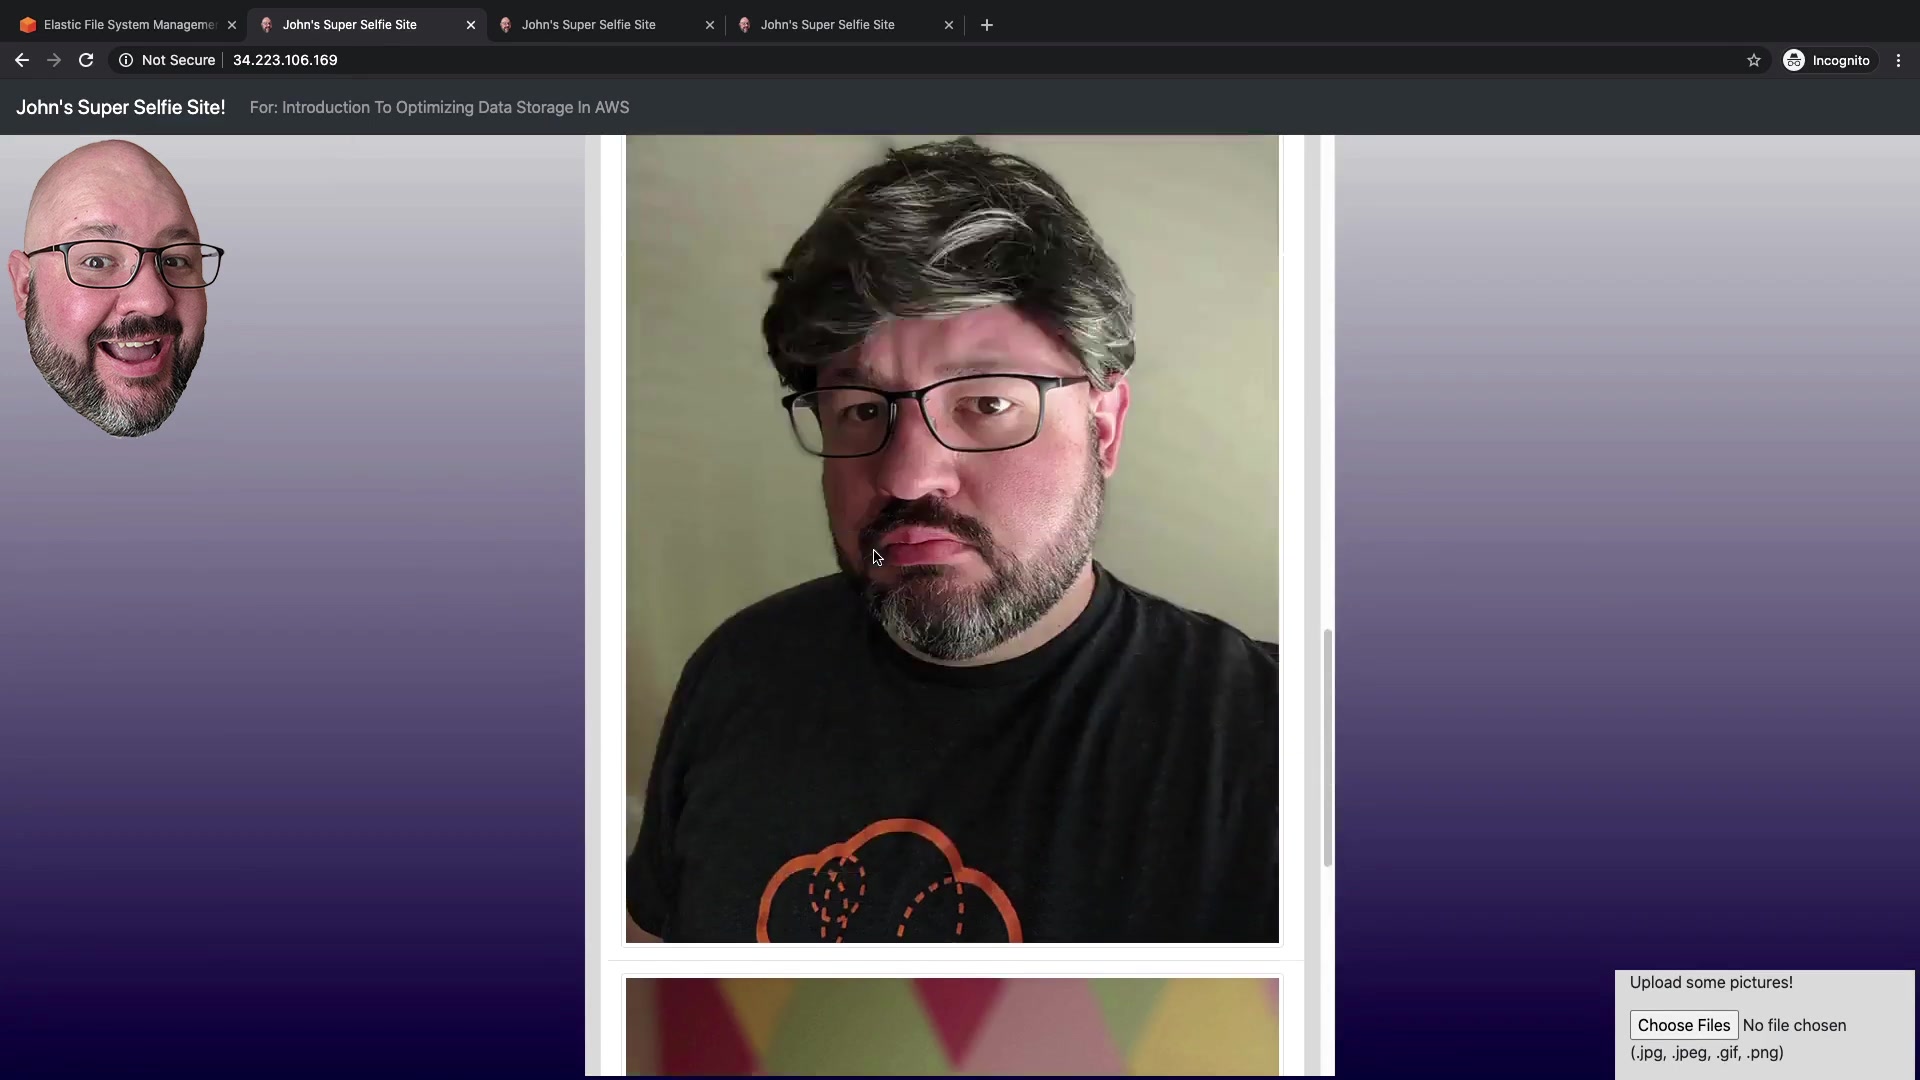Viewport: 1920px width, 1080px height.
Task: Click the browser forward arrow
Action: [54, 60]
